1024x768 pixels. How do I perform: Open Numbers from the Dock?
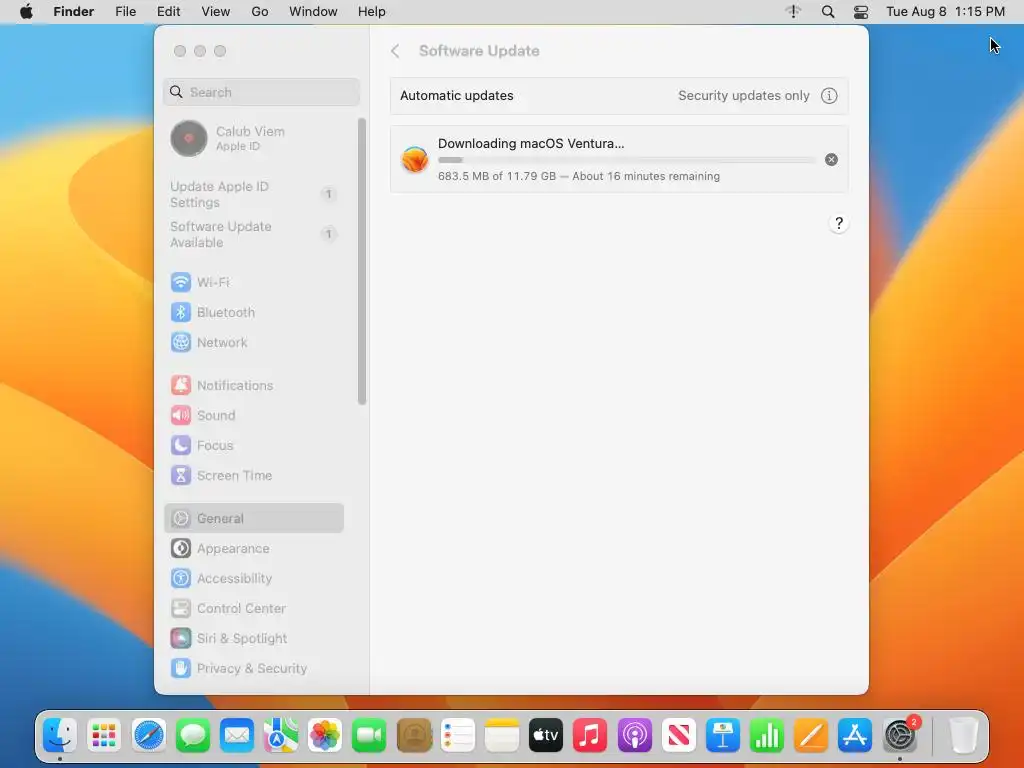coord(767,736)
